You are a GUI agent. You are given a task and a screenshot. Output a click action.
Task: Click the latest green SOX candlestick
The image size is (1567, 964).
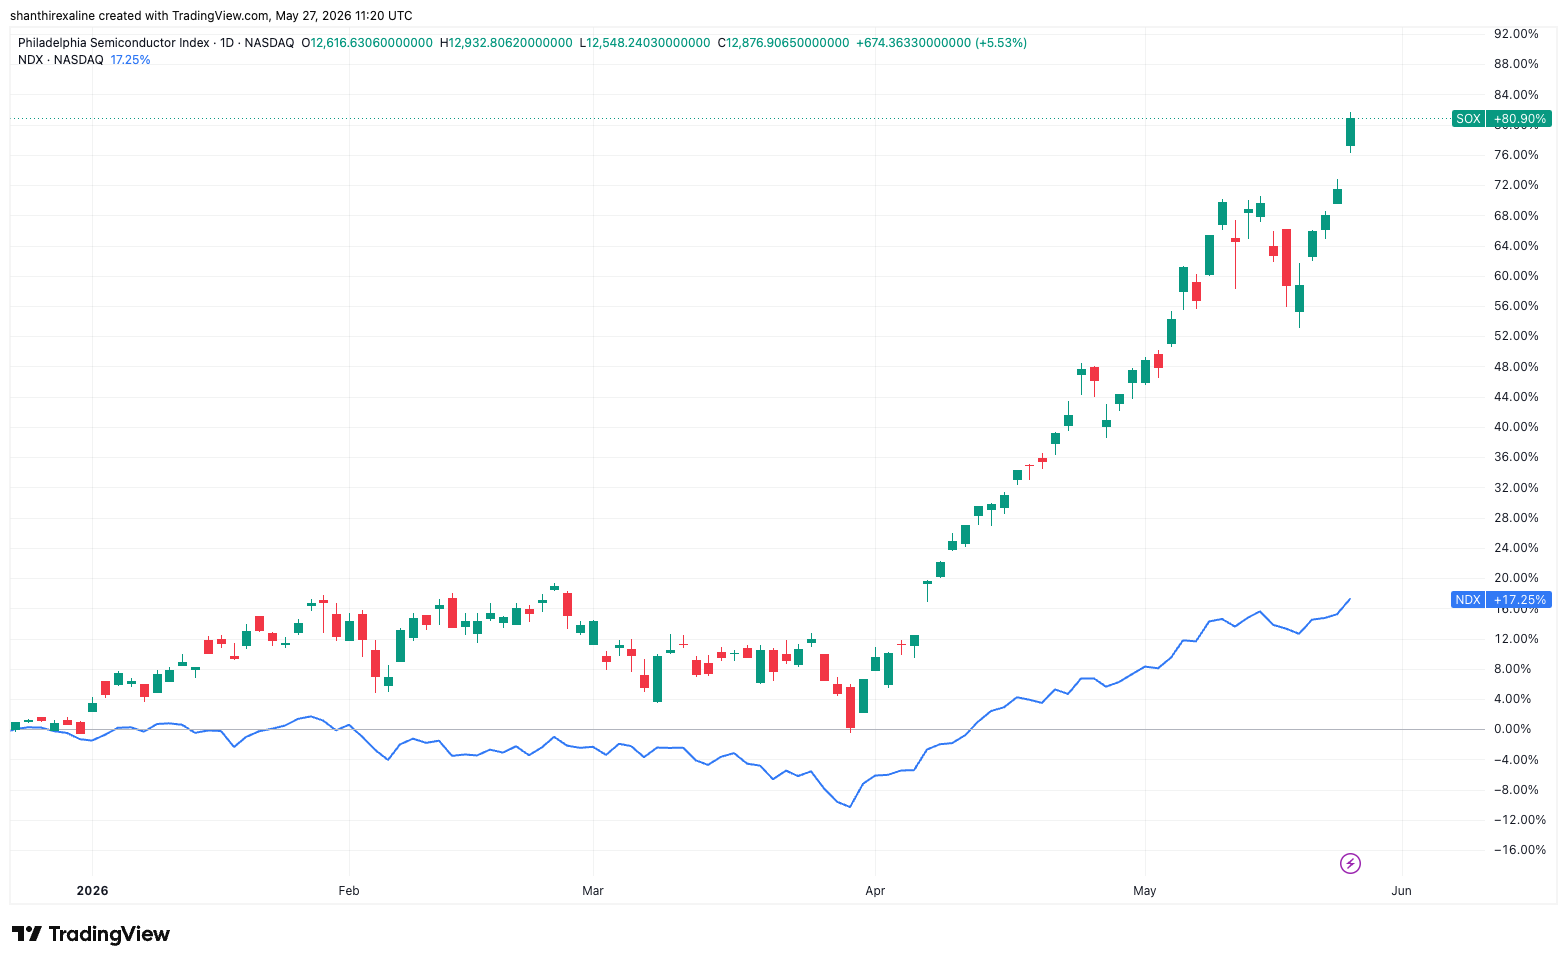point(1350,132)
